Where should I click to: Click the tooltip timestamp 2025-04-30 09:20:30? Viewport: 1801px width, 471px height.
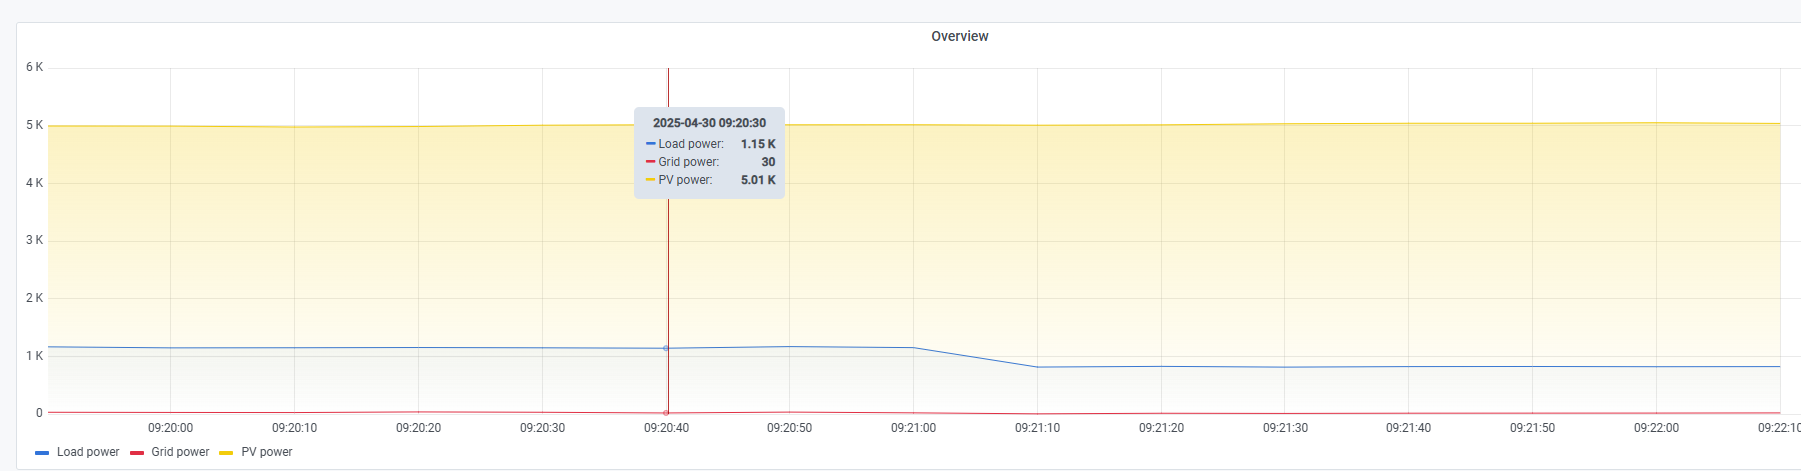tap(709, 123)
